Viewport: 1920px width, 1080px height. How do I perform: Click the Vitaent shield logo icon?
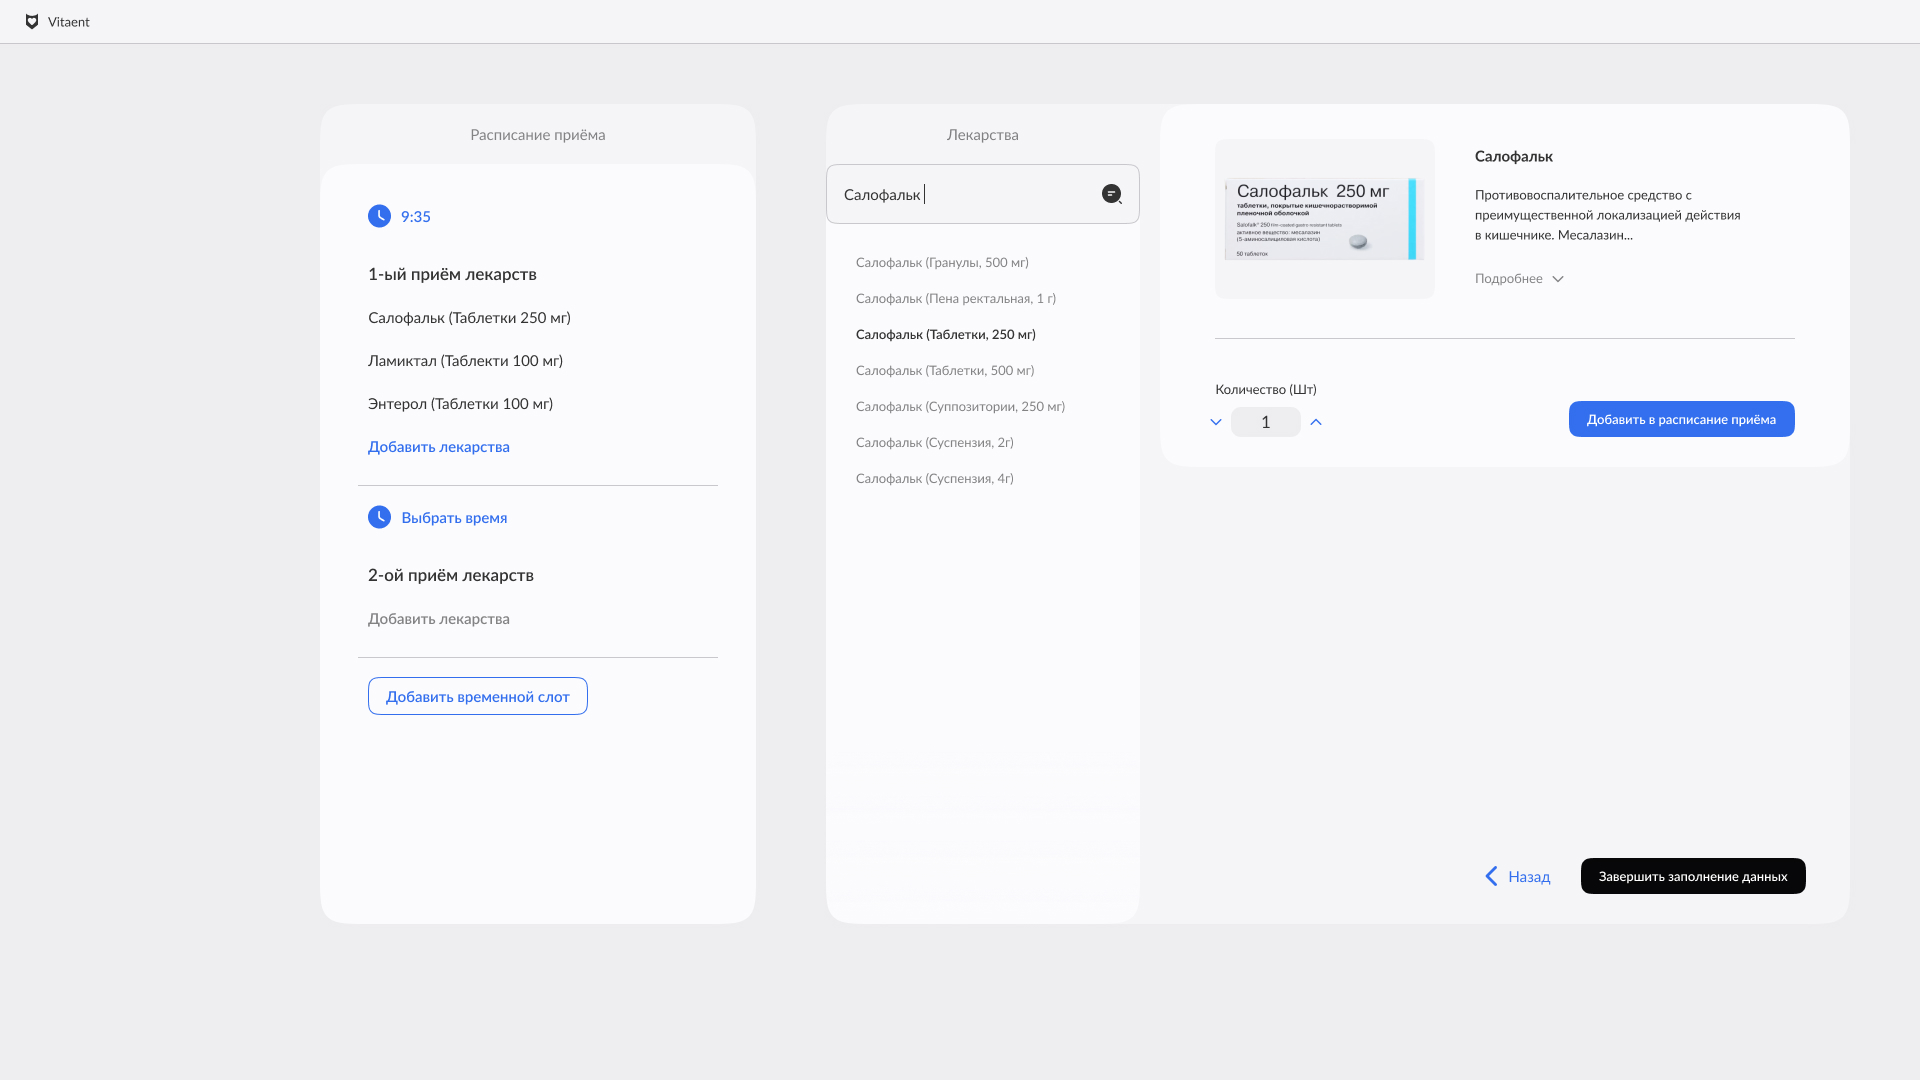(32, 22)
